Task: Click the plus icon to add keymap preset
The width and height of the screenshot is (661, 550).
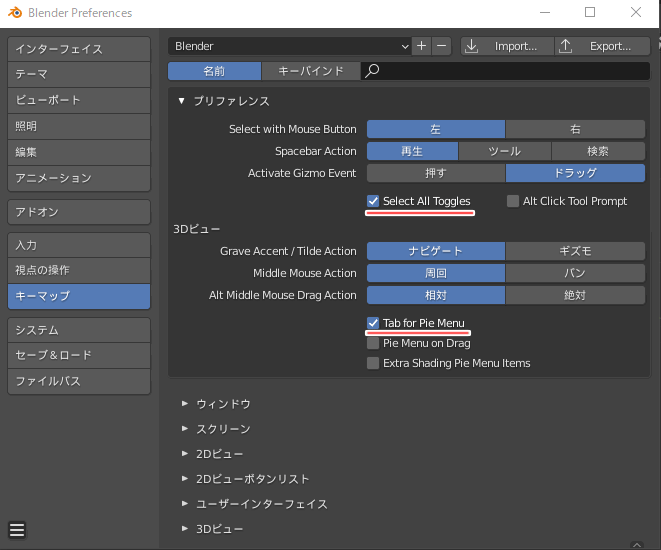Action: [x=422, y=46]
